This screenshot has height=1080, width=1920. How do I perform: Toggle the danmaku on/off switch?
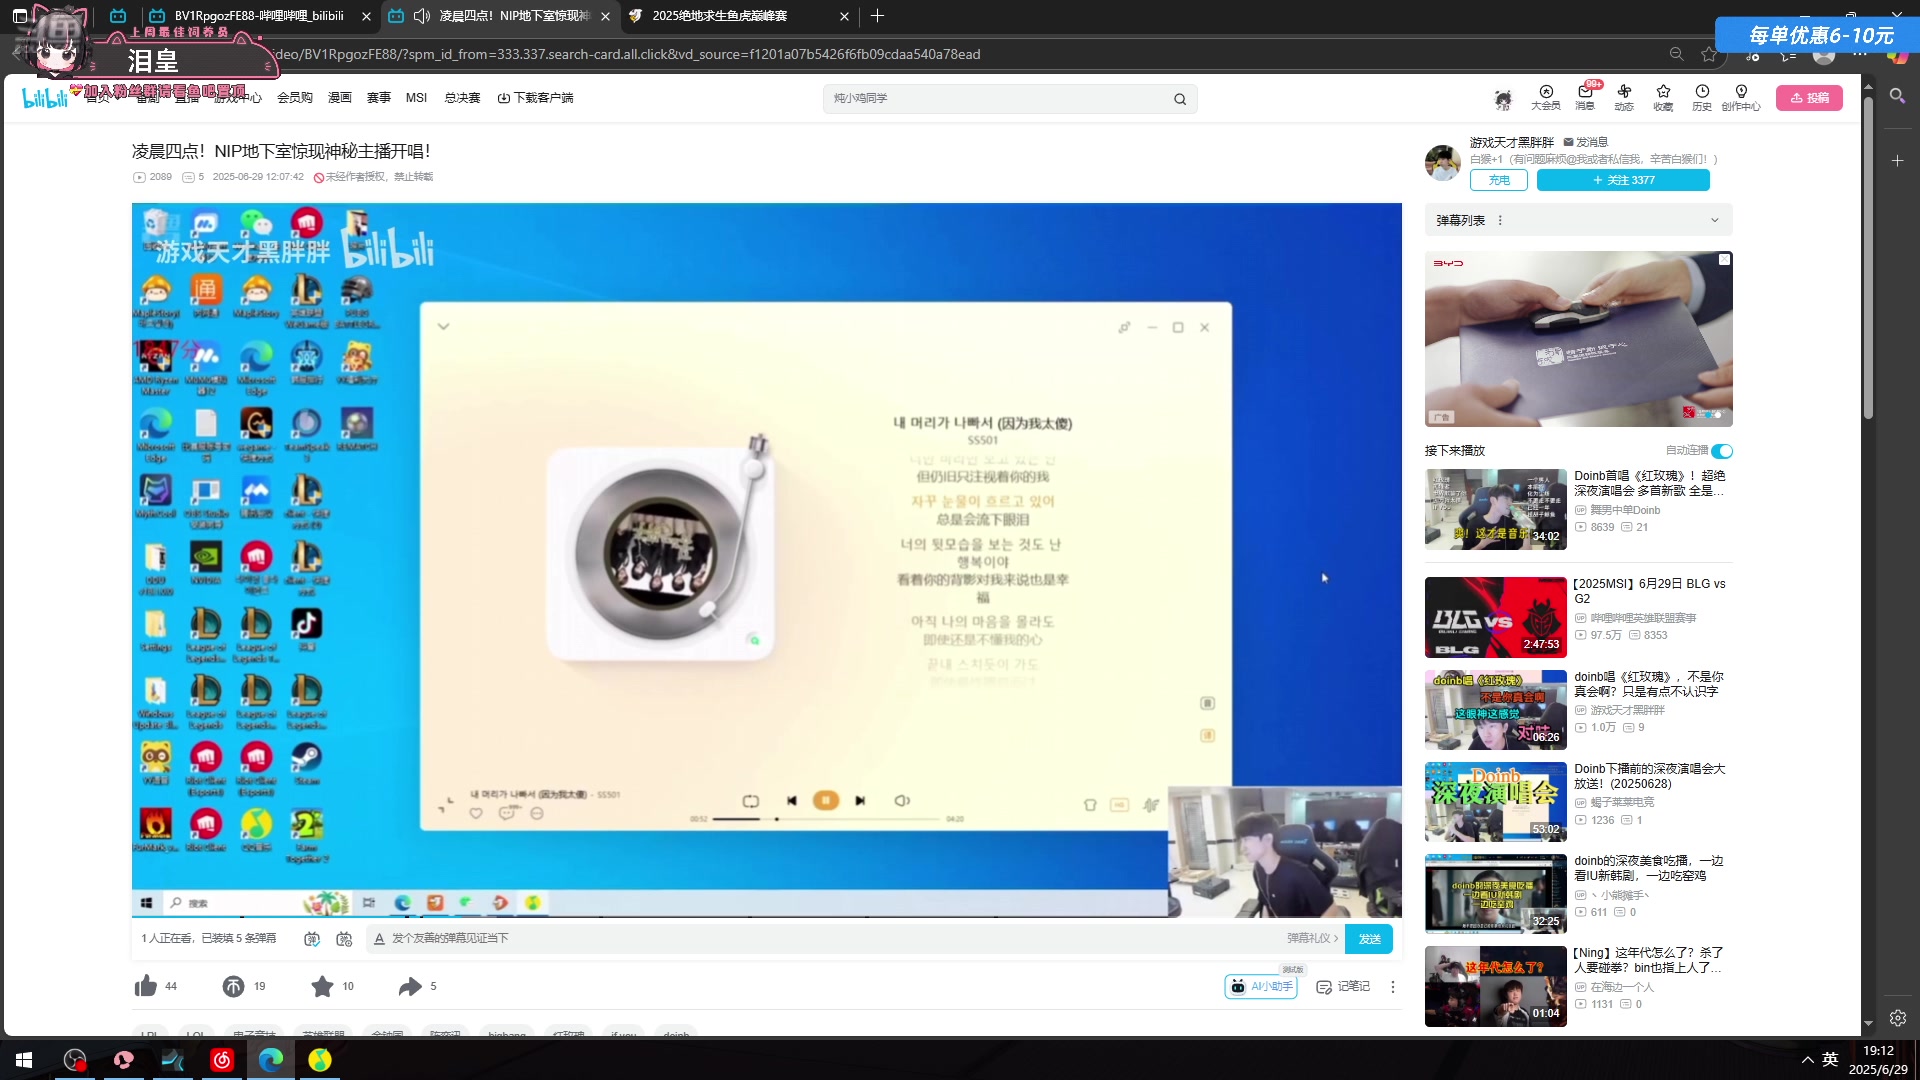click(312, 938)
